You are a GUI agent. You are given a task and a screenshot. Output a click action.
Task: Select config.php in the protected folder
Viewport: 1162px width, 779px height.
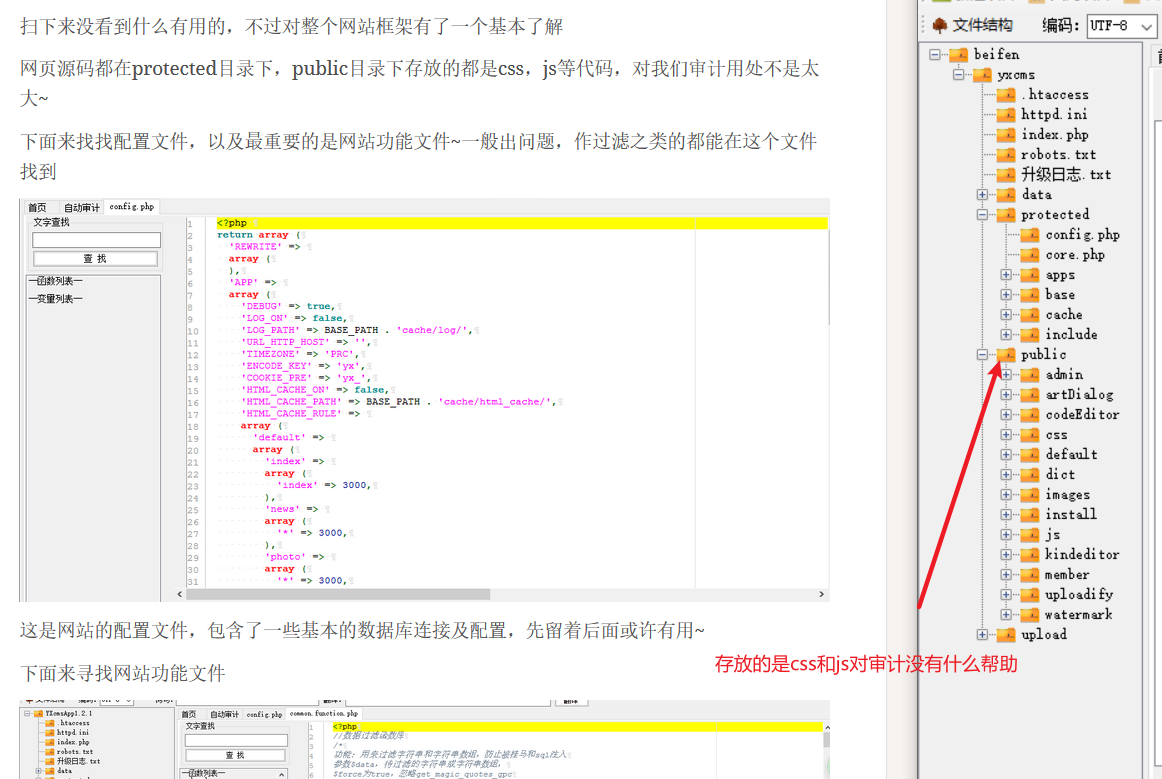point(1082,235)
